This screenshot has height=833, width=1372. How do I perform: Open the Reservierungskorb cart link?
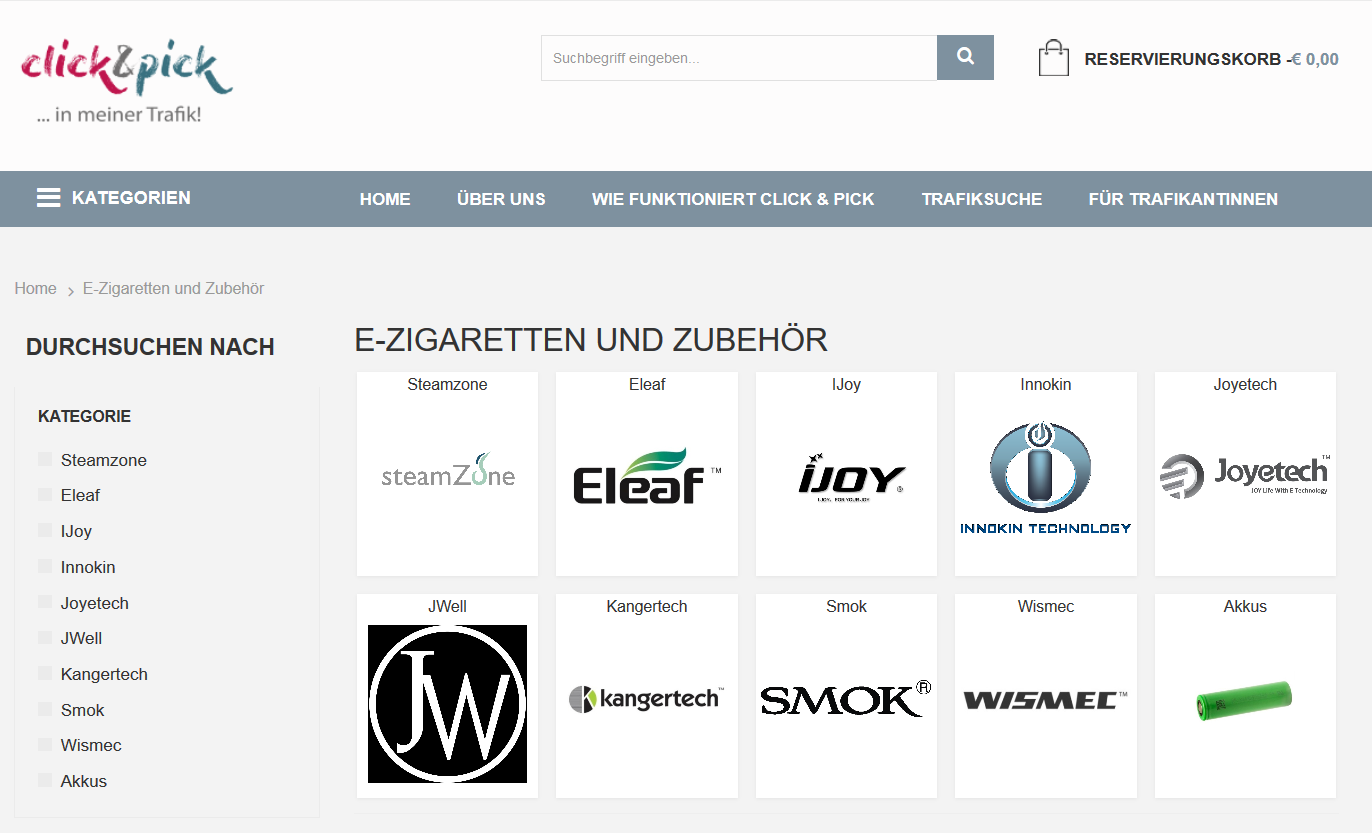click(1182, 59)
